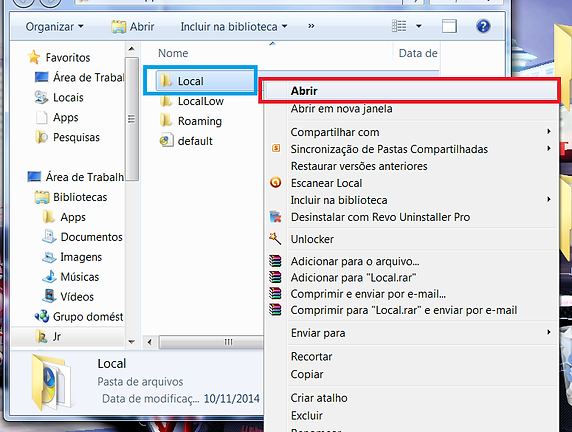Open the Apps library under Bibliotecas
This screenshot has width=572, height=432.
pyautogui.click(x=64, y=217)
